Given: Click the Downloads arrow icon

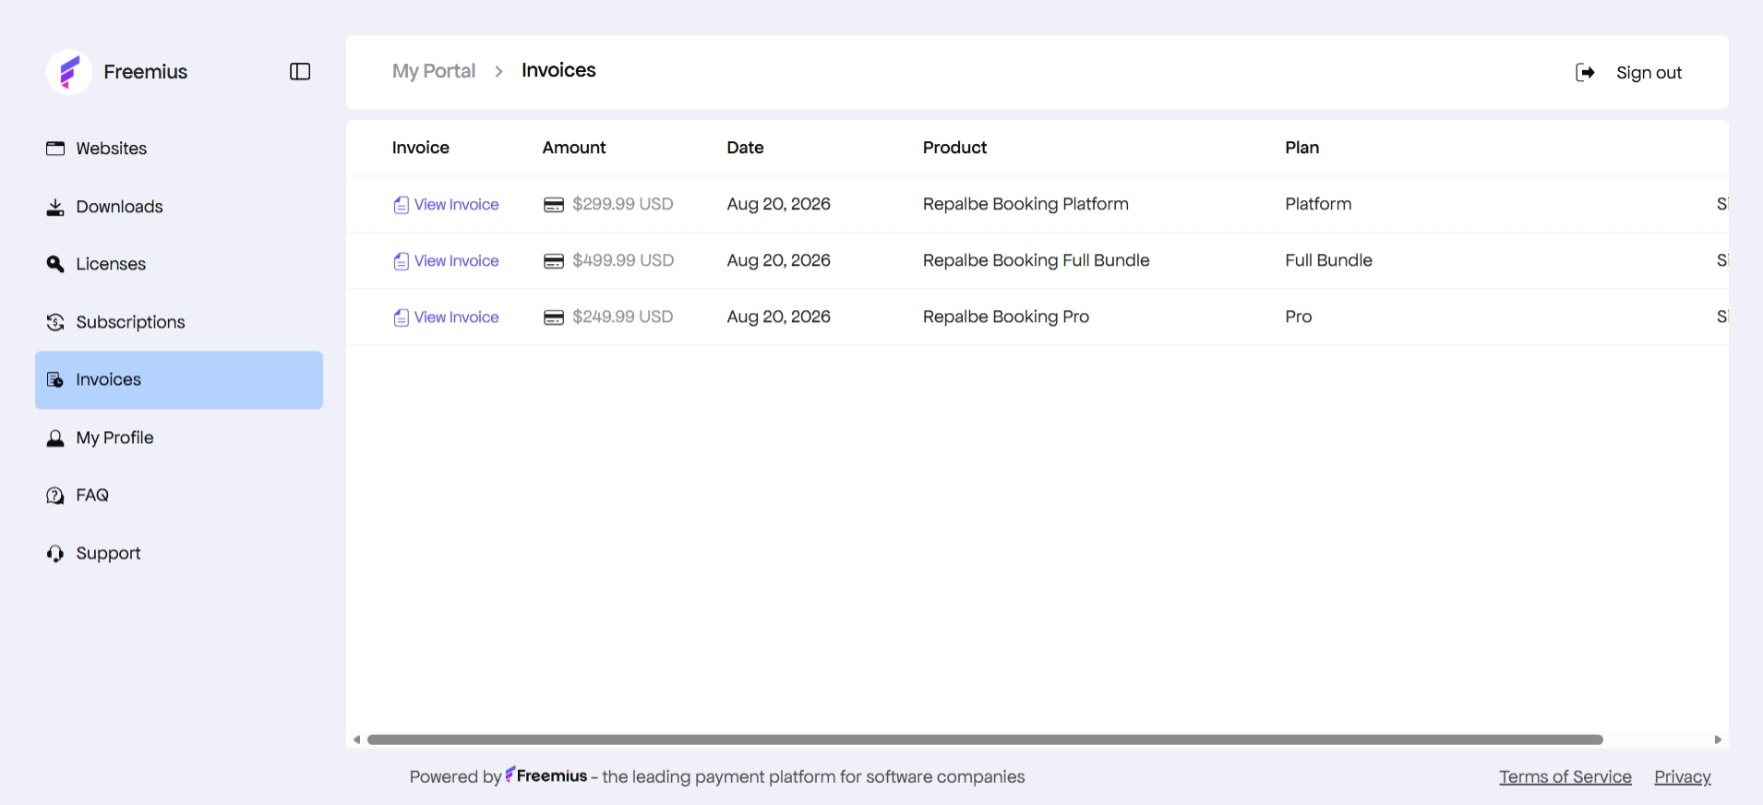Looking at the screenshot, I should coord(55,207).
